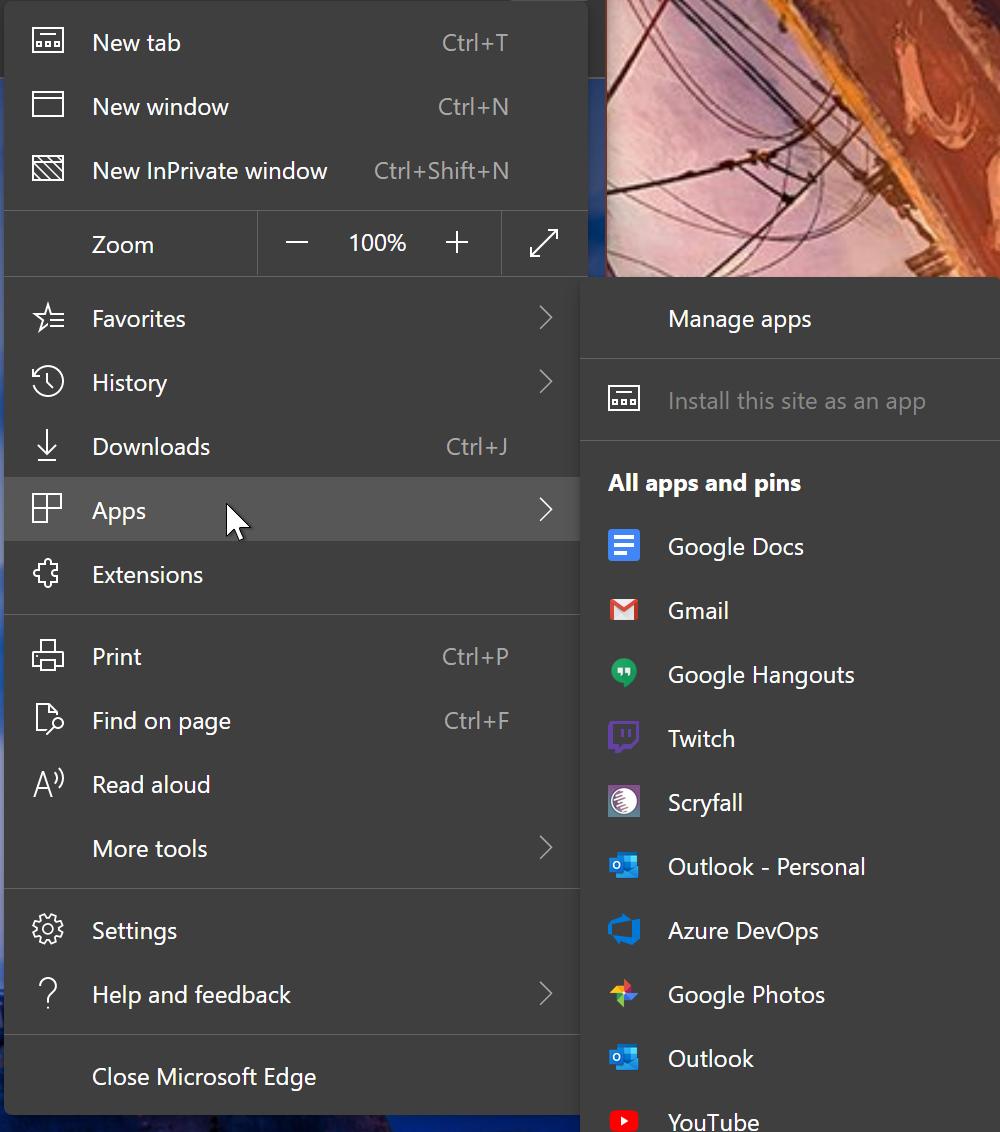Start Read aloud from the menu
The image size is (1000, 1132).
[x=292, y=784]
